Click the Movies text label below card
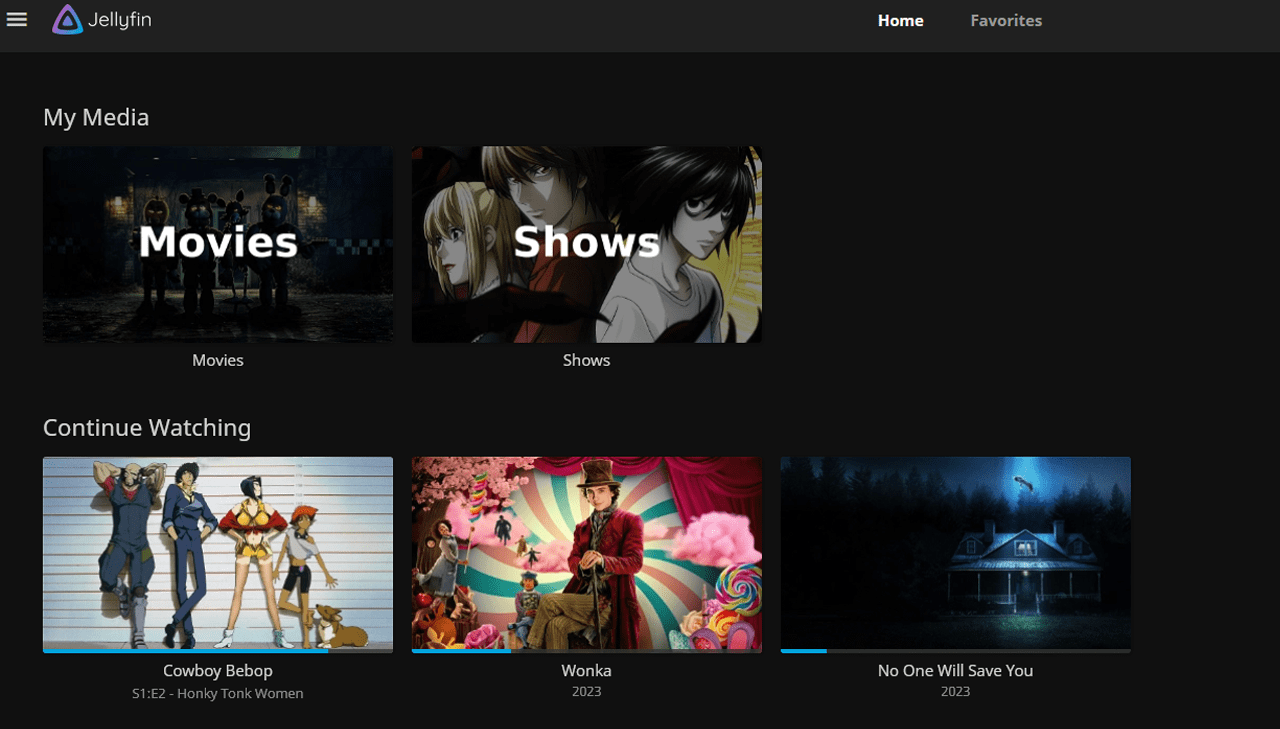The height and width of the screenshot is (729, 1280). pos(218,360)
